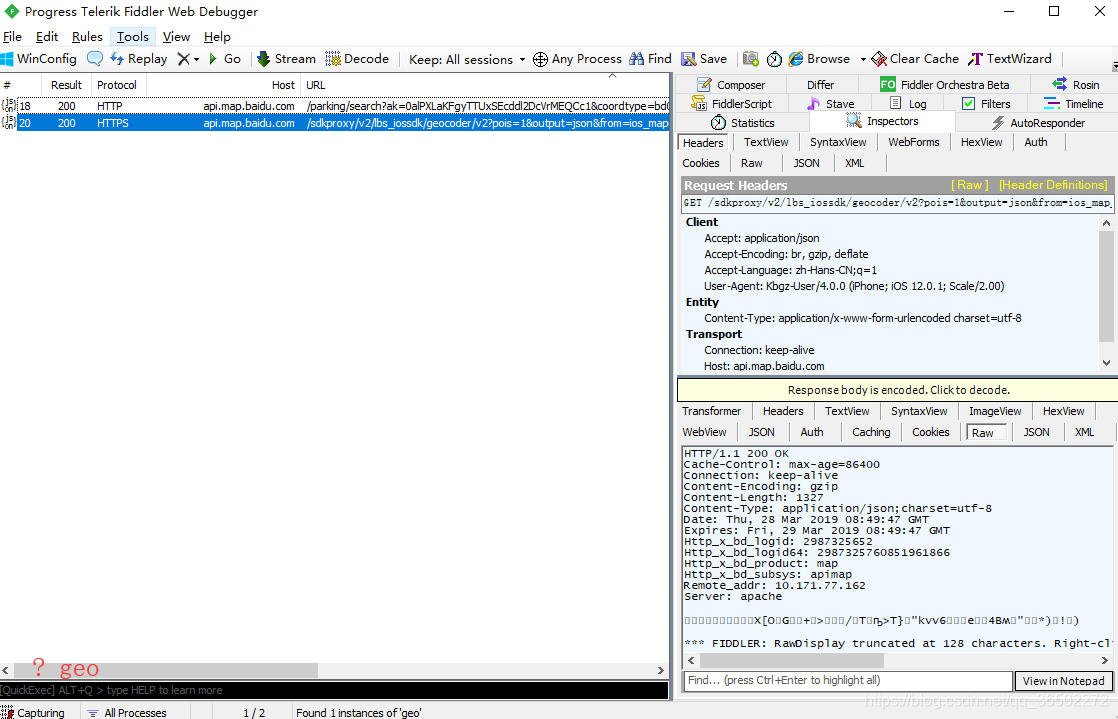The image size is (1118, 719).
Task: Click the User-Agent header line
Action: (854, 286)
